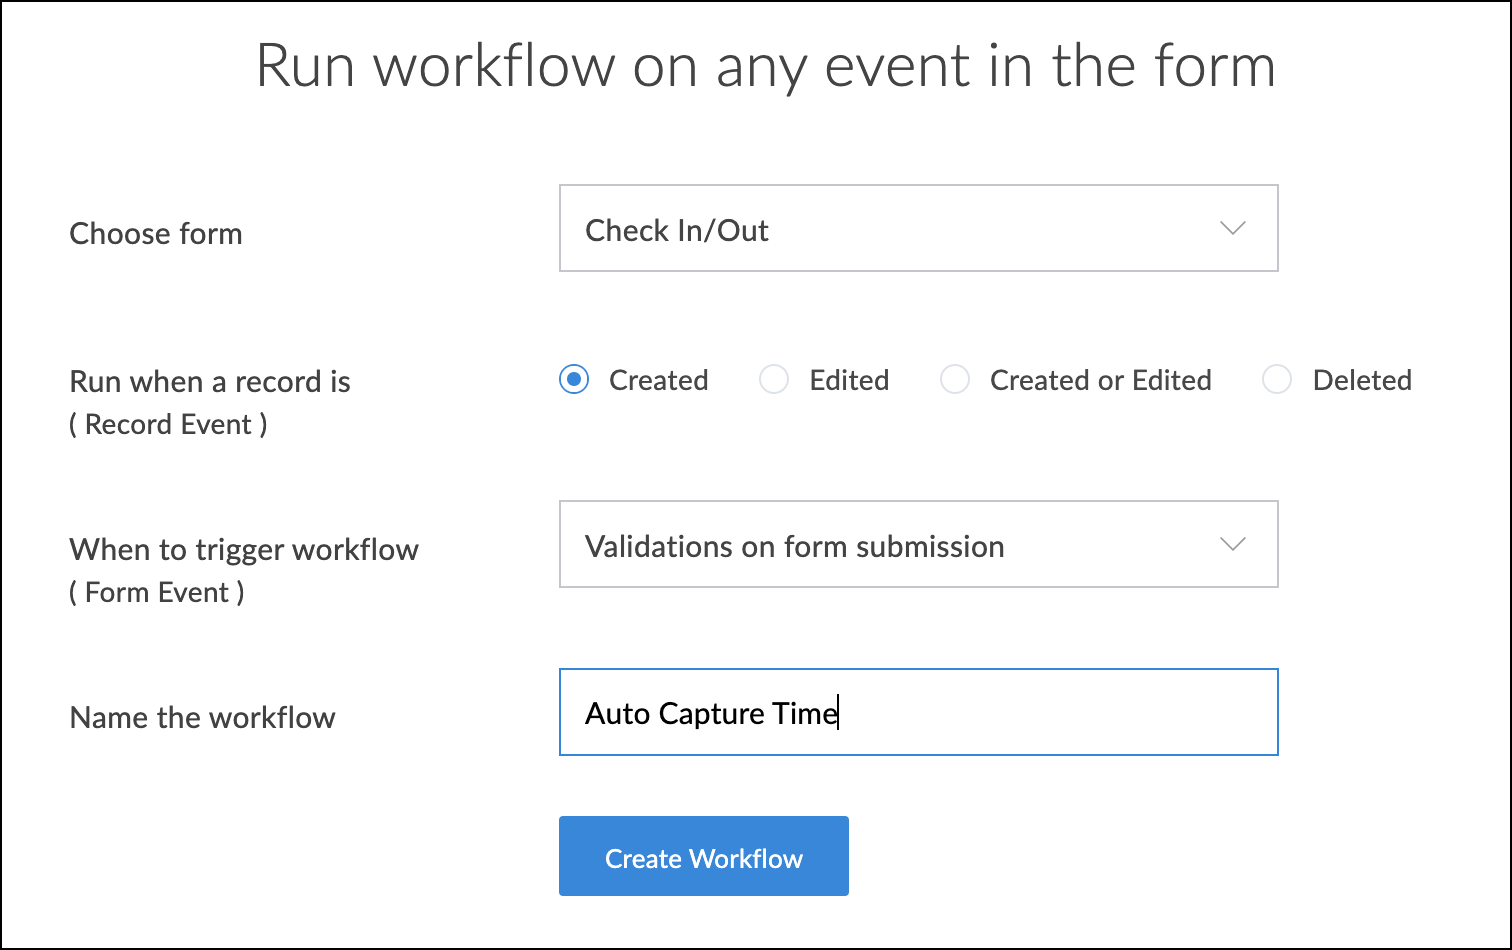Select the Created radio button circle
The image size is (1512, 950).
574,380
